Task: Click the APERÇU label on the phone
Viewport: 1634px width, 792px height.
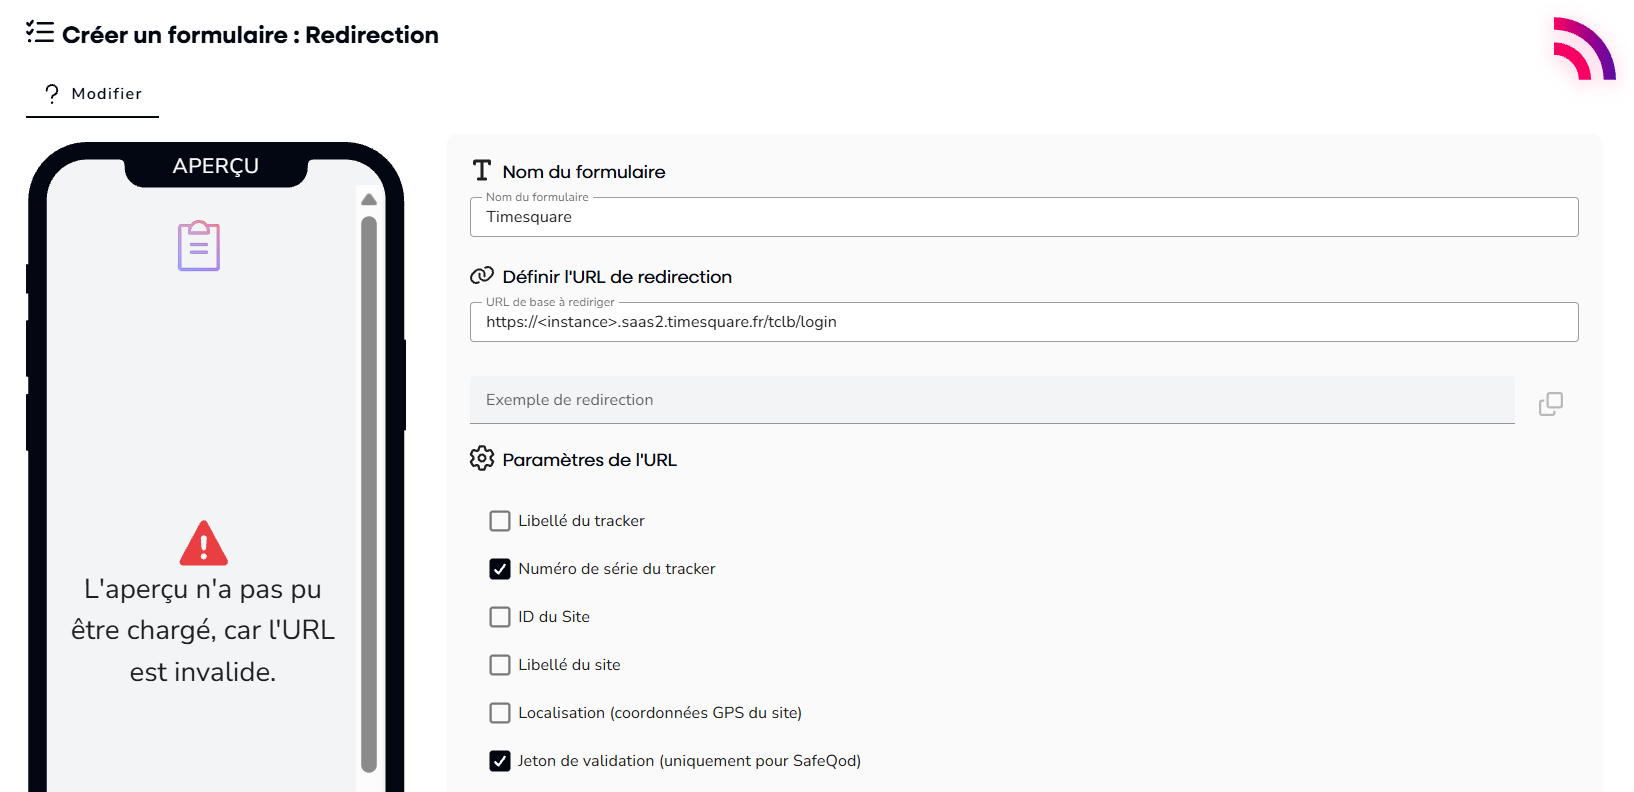Action: coord(216,166)
